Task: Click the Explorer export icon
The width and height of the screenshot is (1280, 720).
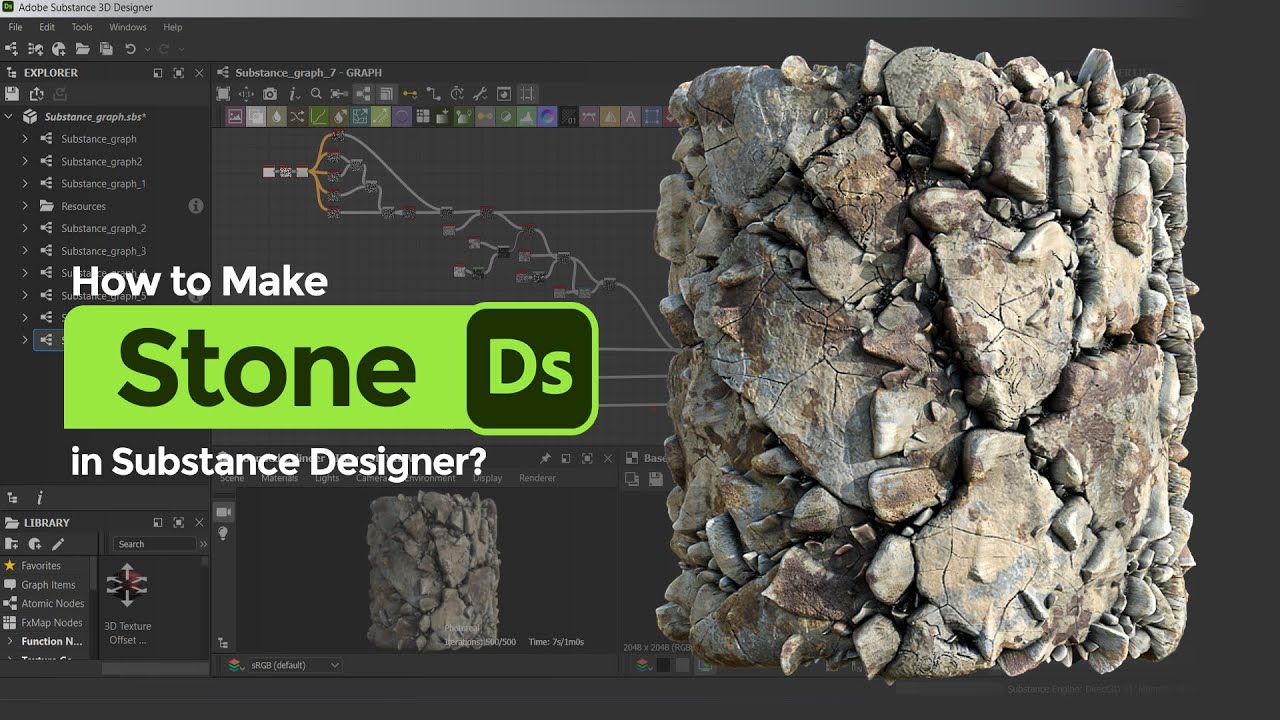Action: point(37,94)
